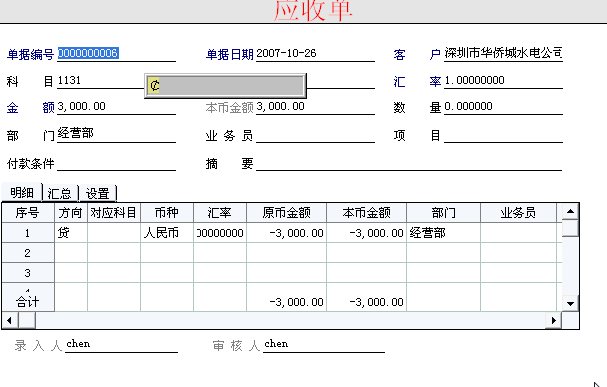
Task: Click the 单据编号 field showing 0000000006
Action: point(116,53)
